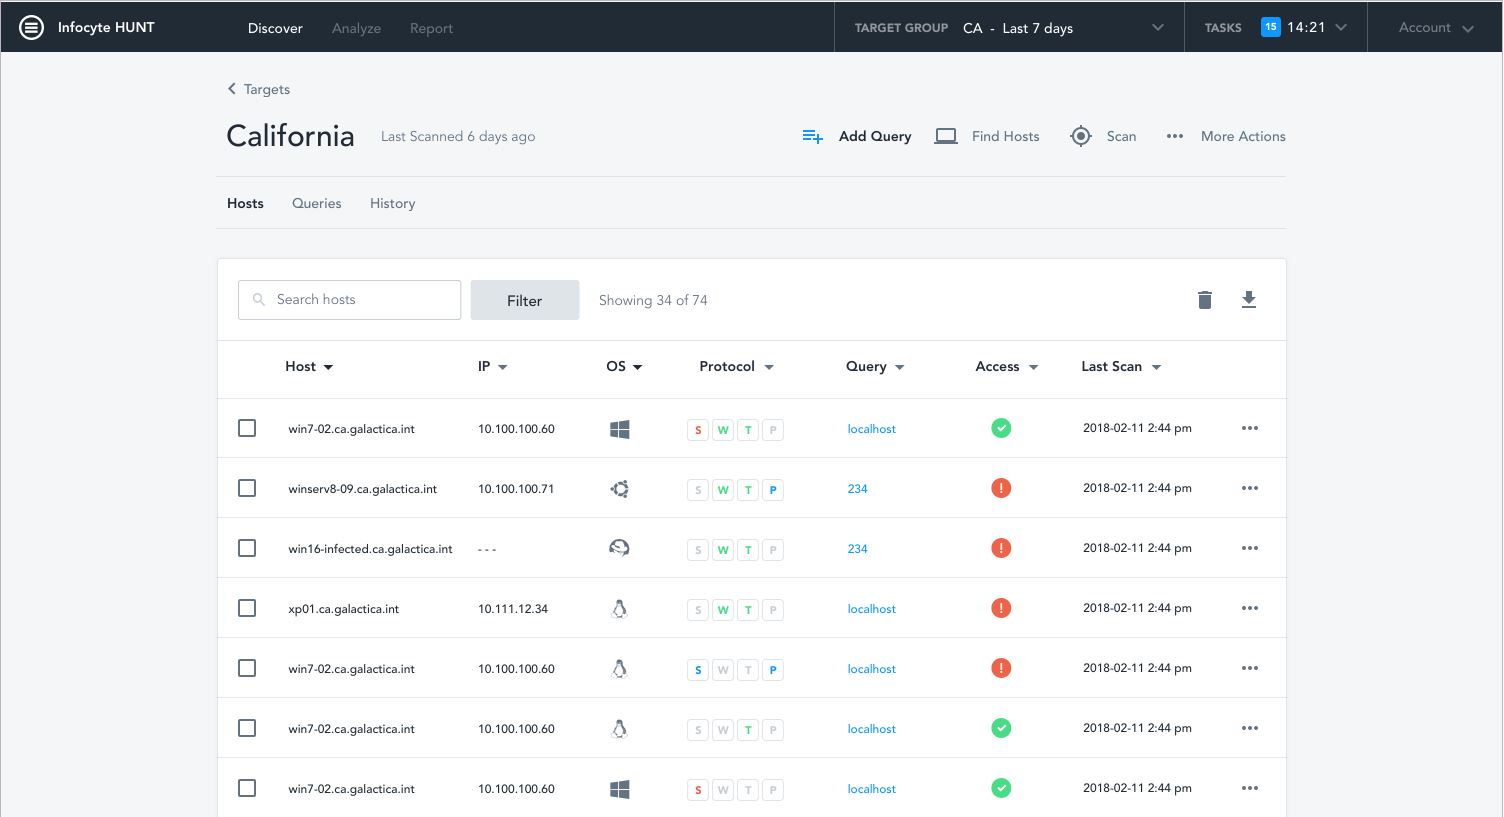
Task: Click the Add Query icon
Action: tap(813, 137)
